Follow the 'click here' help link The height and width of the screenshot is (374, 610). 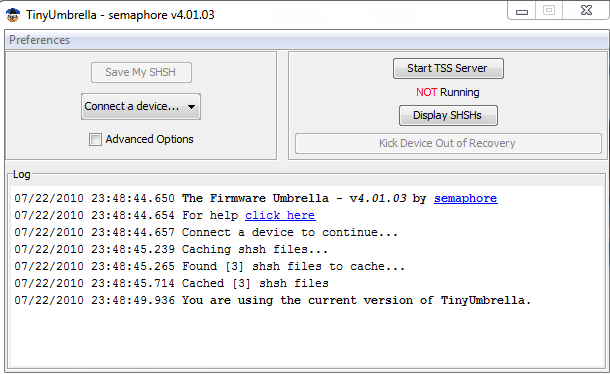pos(280,215)
